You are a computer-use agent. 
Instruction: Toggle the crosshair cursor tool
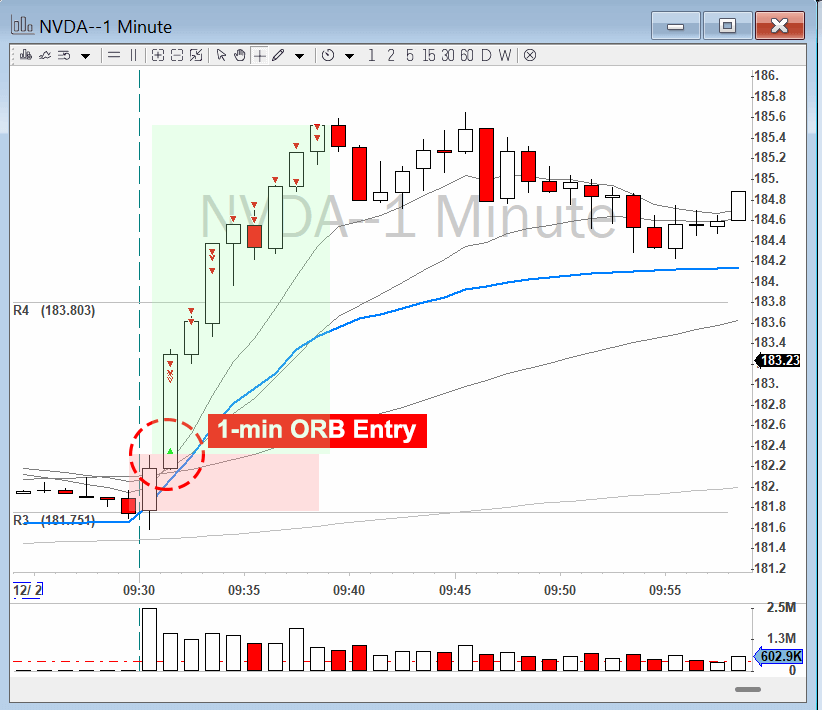260,55
